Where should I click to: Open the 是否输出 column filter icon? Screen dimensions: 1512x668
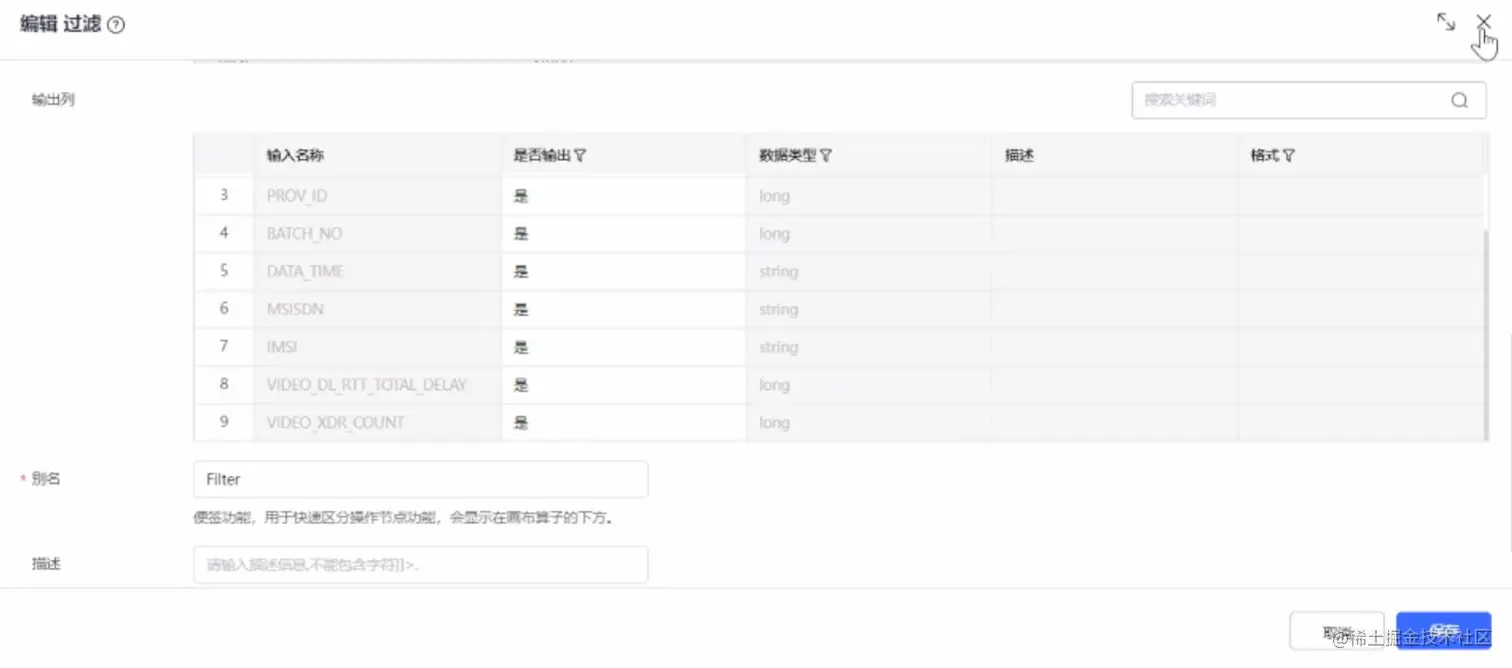[580, 156]
